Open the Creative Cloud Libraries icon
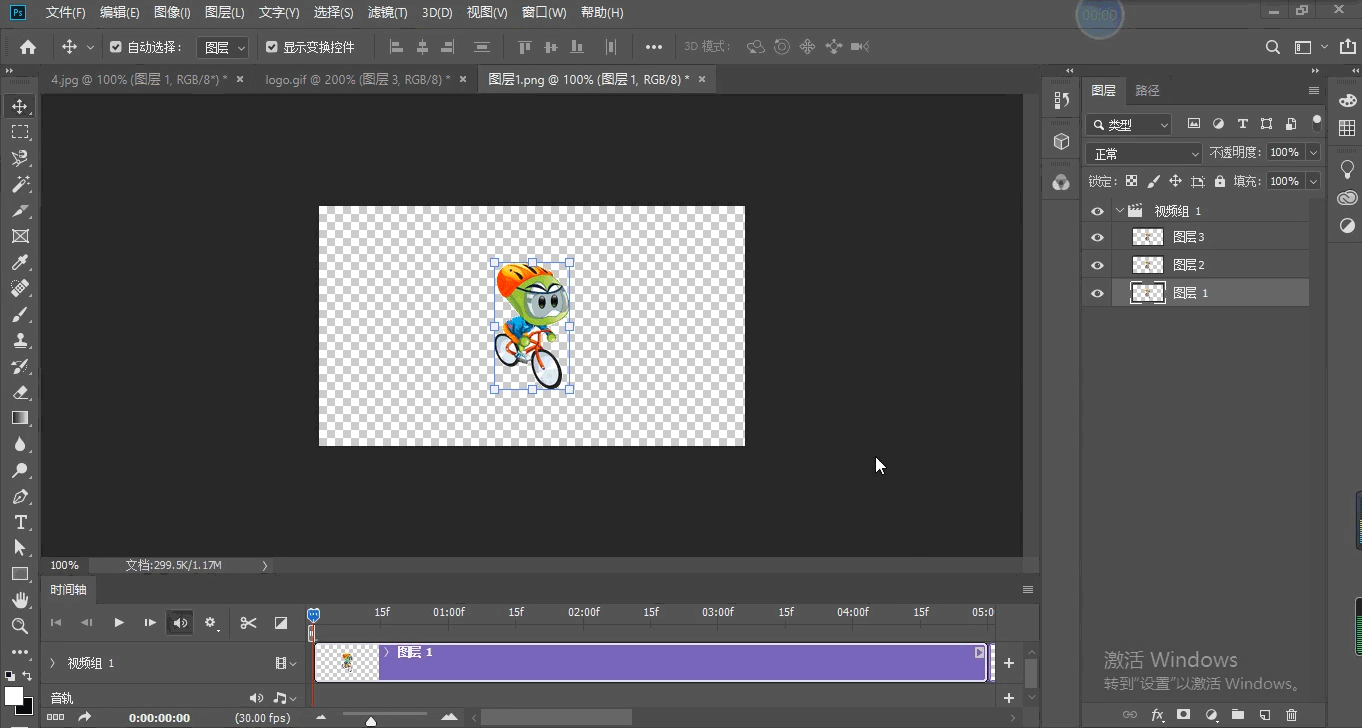 pyautogui.click(x=1348, y=198)
